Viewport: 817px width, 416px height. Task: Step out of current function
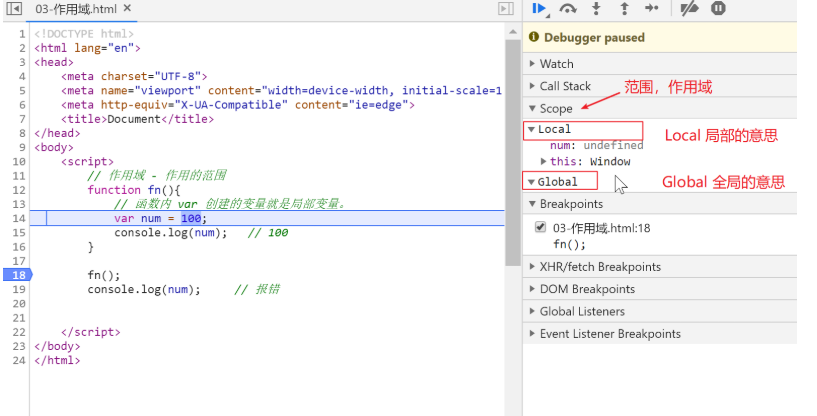point(624,8)
